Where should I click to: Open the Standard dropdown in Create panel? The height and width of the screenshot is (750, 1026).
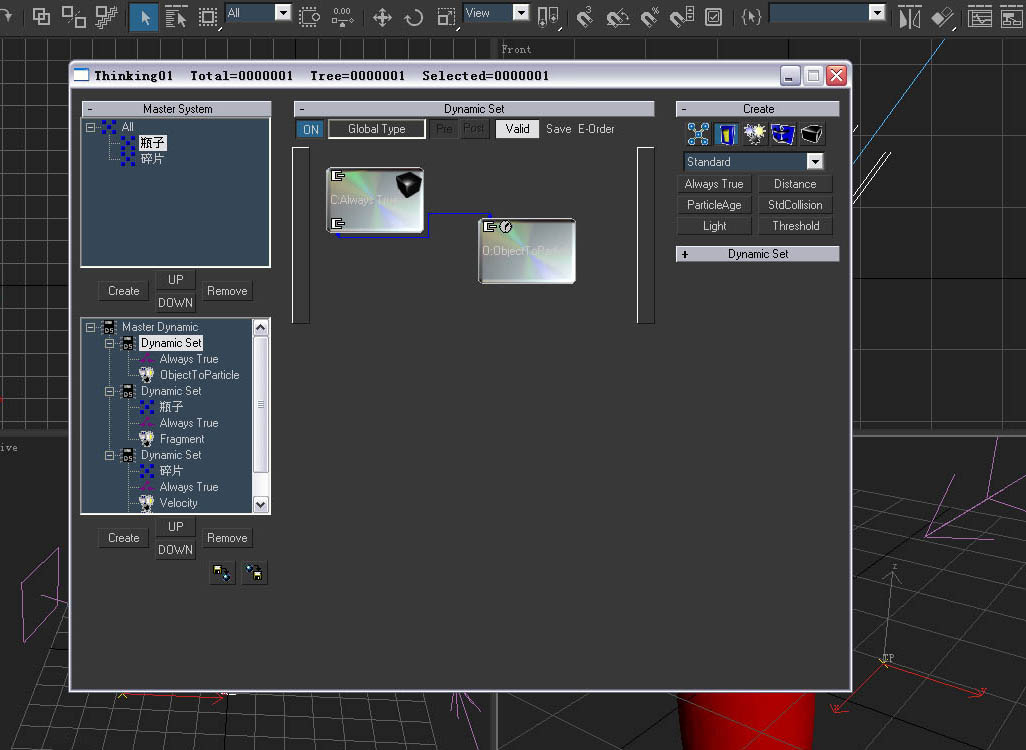point(753,162)
